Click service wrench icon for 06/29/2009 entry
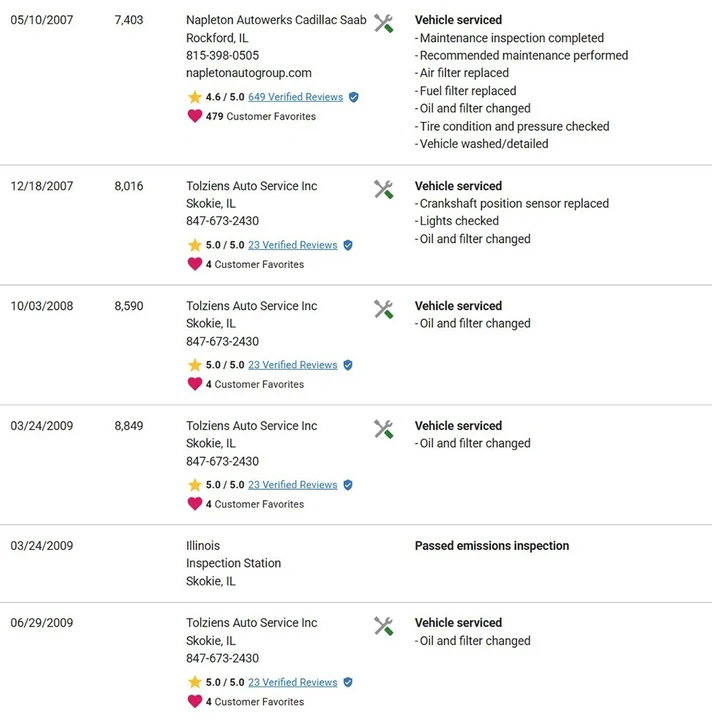 [383, 626]
